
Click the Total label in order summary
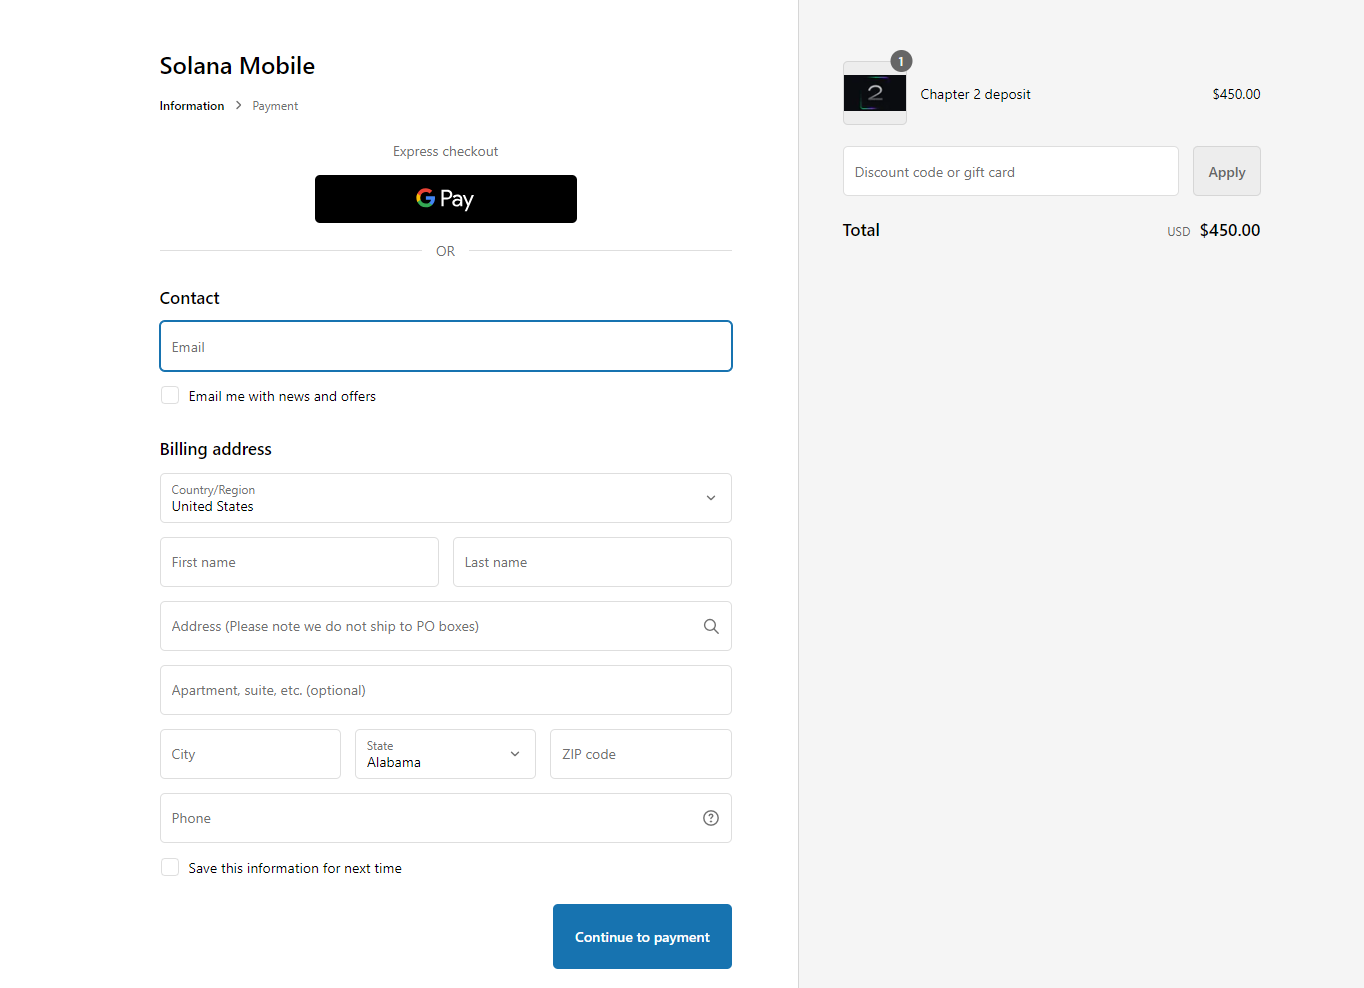[x=861, y=230]
